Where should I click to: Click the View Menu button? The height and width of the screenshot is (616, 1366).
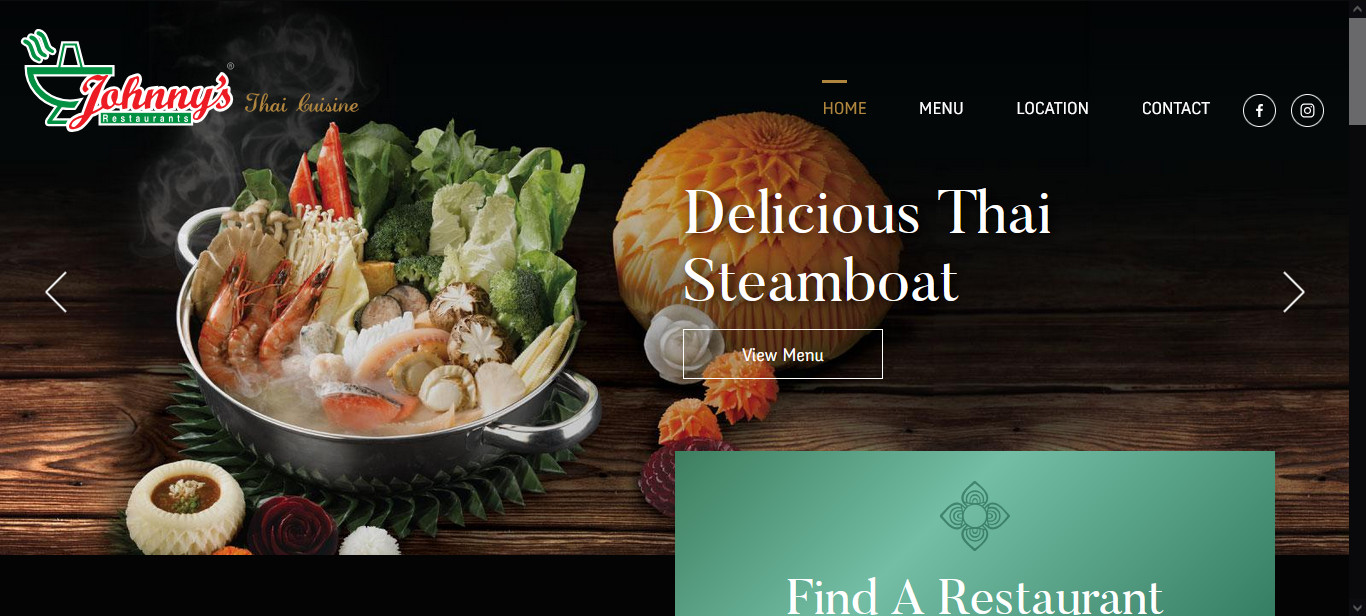tap(783, 354)
